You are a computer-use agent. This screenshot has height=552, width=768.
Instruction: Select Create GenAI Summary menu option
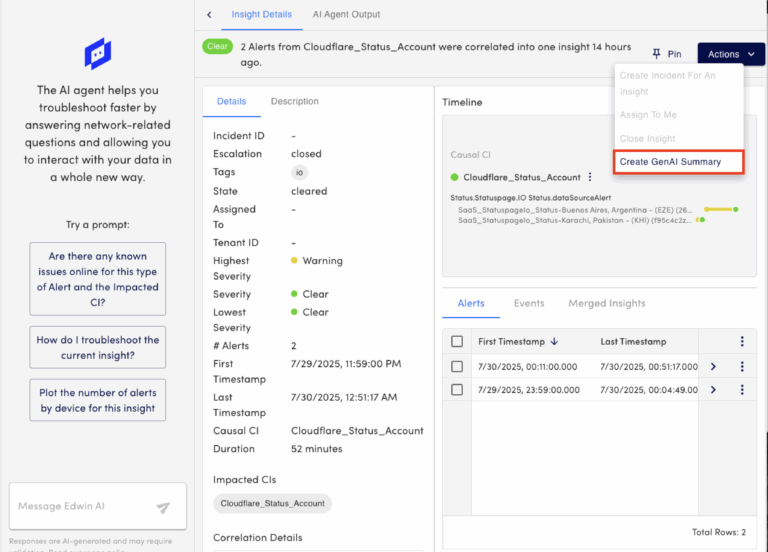(678, 162)
